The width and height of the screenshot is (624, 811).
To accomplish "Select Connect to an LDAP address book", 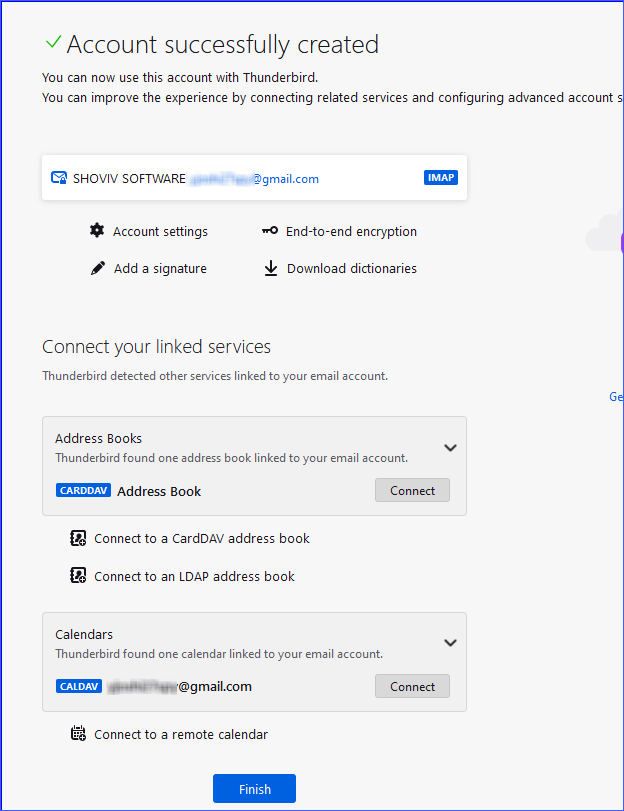I will [x=194, y=576].
